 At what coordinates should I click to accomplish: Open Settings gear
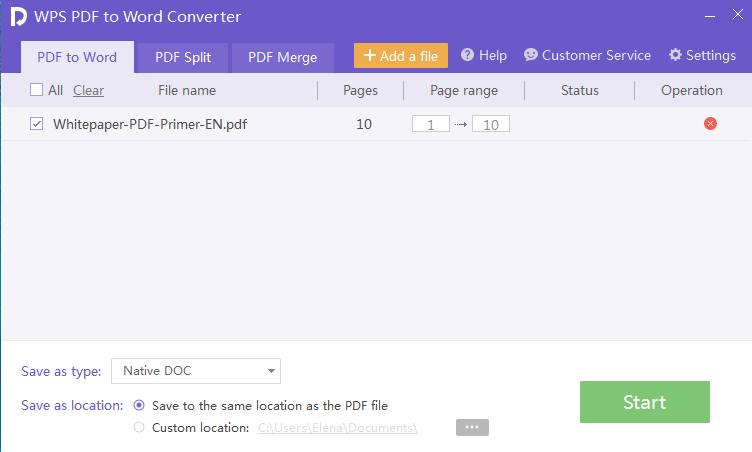click(702, 55)
